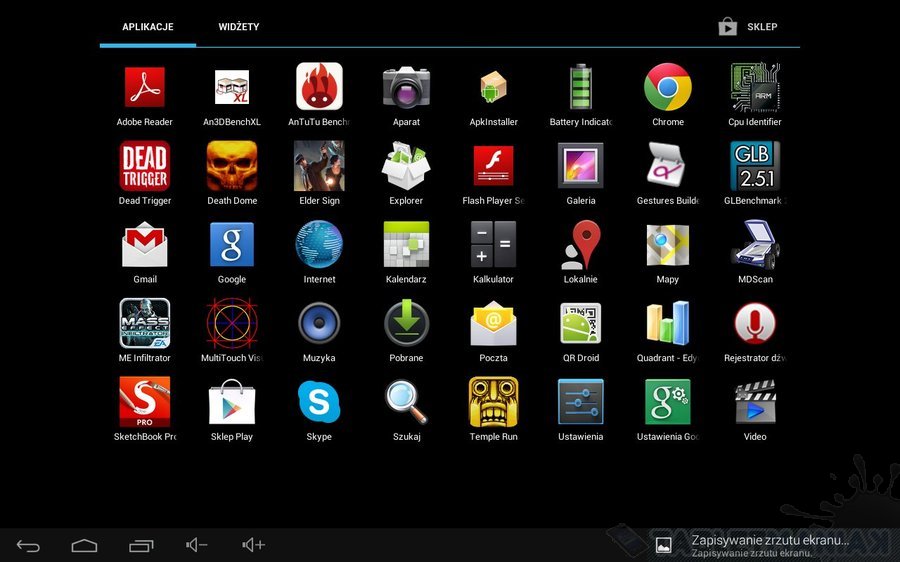Viewport: 900px width, 562px height.
Task: Open Pobrane downloads
Action: click(x=406, y=323)
